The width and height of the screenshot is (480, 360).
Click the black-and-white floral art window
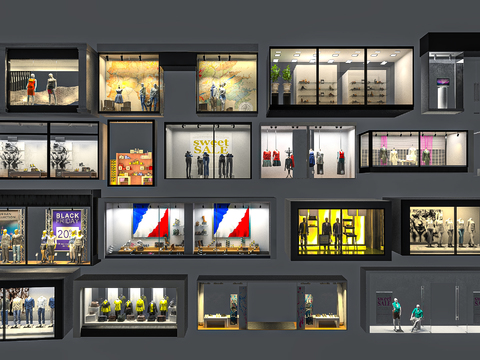[x=49, y=150]
